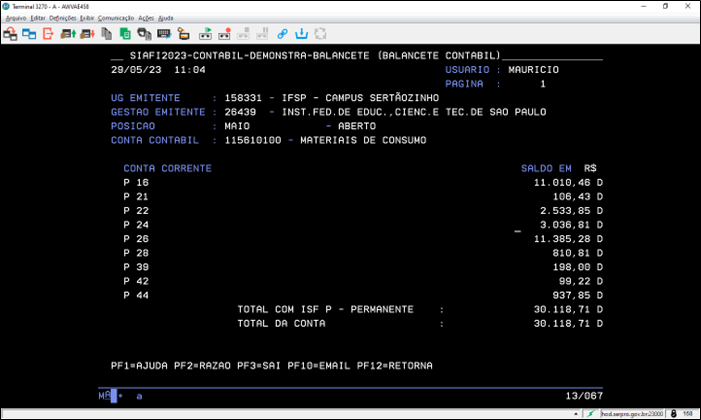Click the blue download tray icon
This screenshot has width=701, height=420.
(301, 34)
